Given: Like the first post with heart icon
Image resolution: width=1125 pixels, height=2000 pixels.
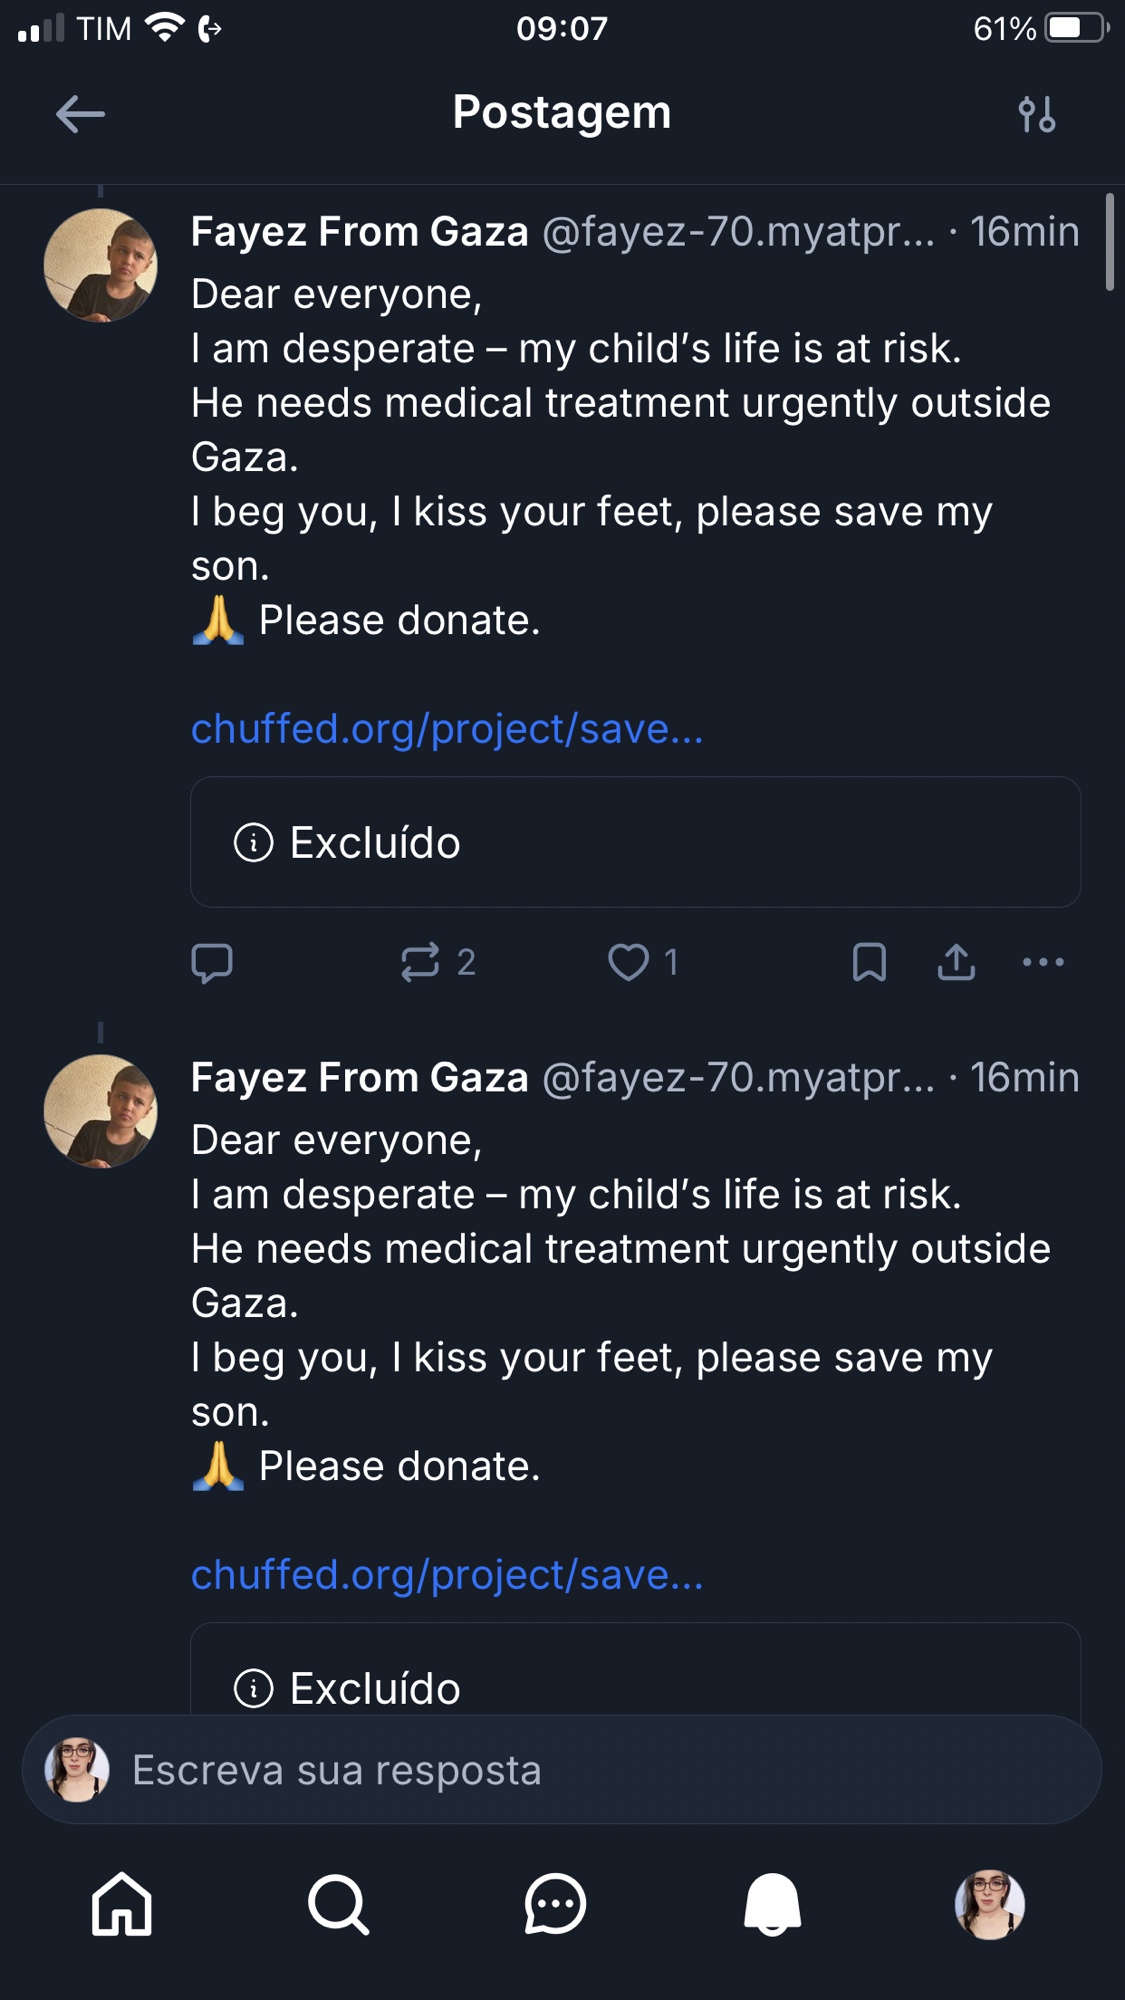Looking at the screenshot, I should tap(629, 962).
